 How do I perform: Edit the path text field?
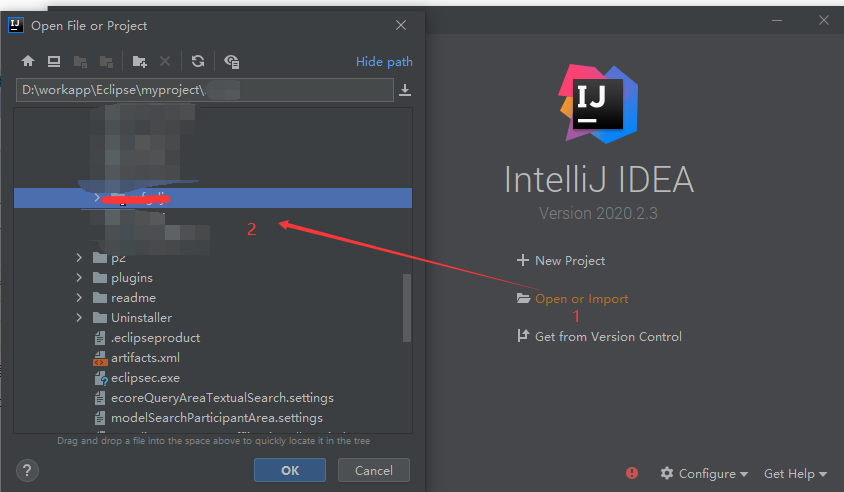point(205,90)
